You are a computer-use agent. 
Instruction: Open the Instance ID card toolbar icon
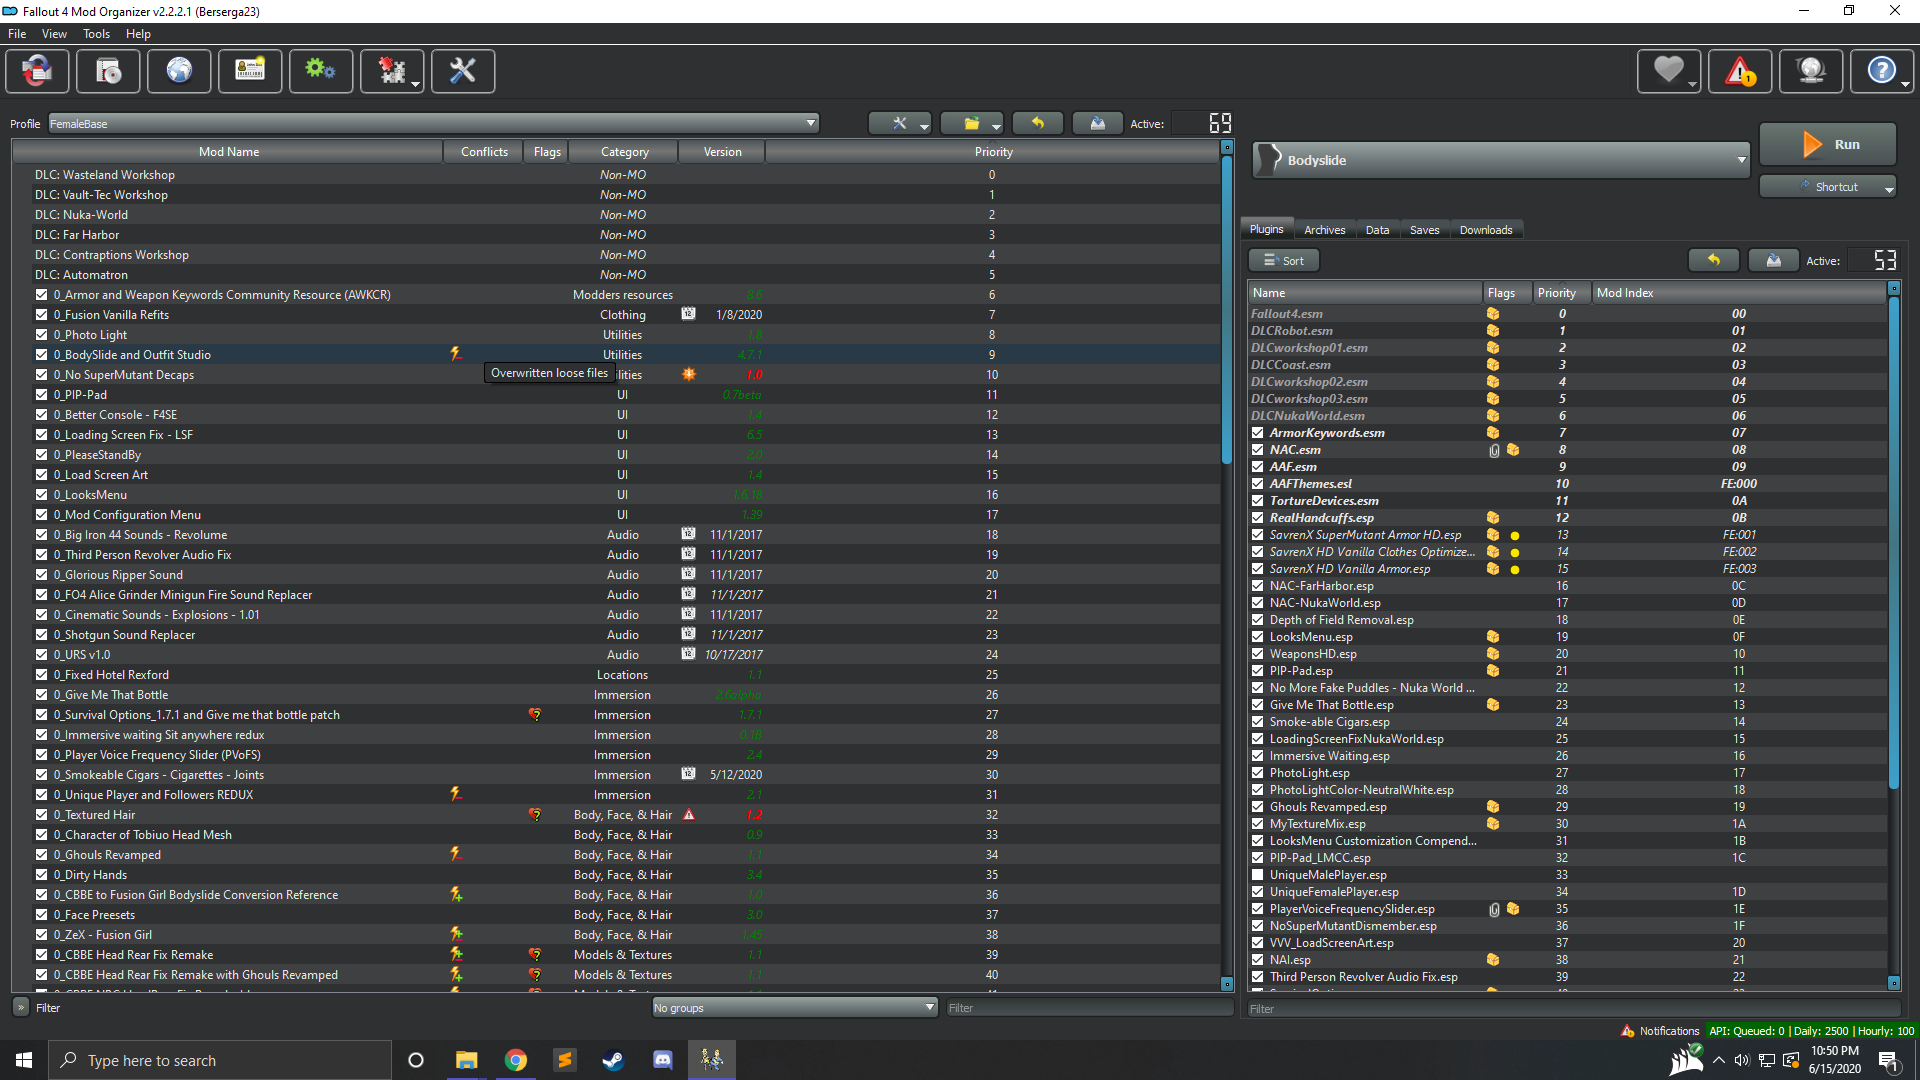pos(250,71)
